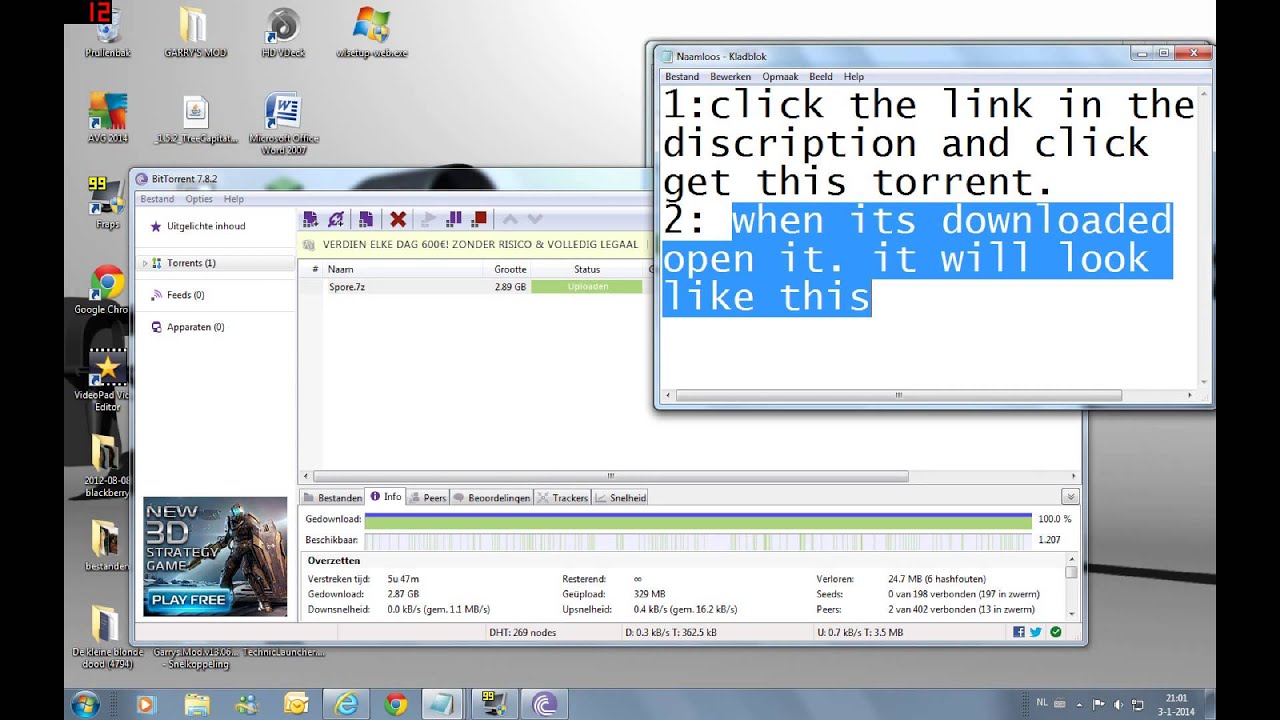Select the Info tab
The height and width of the screenshot is (720, 1280).
click(385, 497)
